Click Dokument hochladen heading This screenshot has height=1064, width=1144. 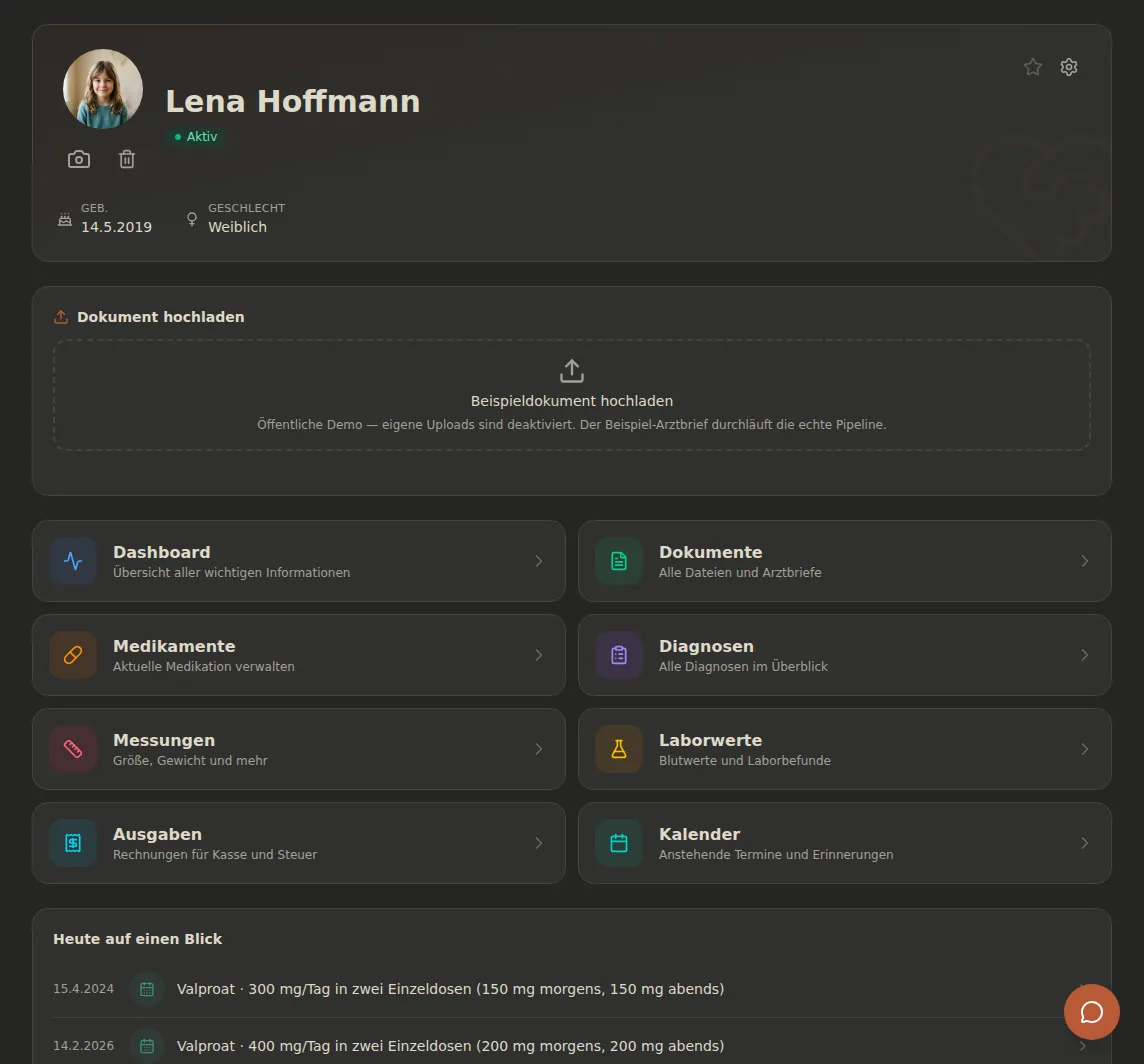[161, 317]
